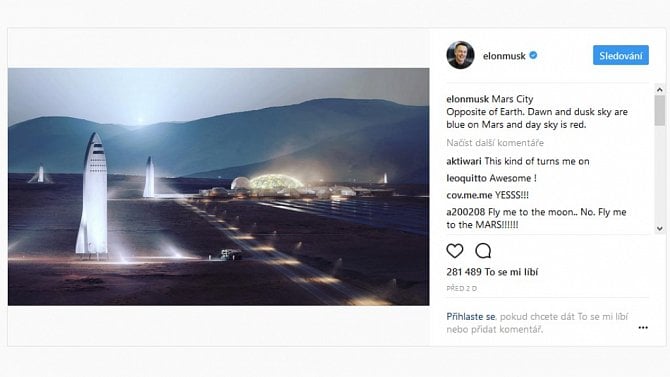Click the verified badge next to elonmusk
Image resolution: width=670 pixels, height=377 pixels.
tap(533, 56)
